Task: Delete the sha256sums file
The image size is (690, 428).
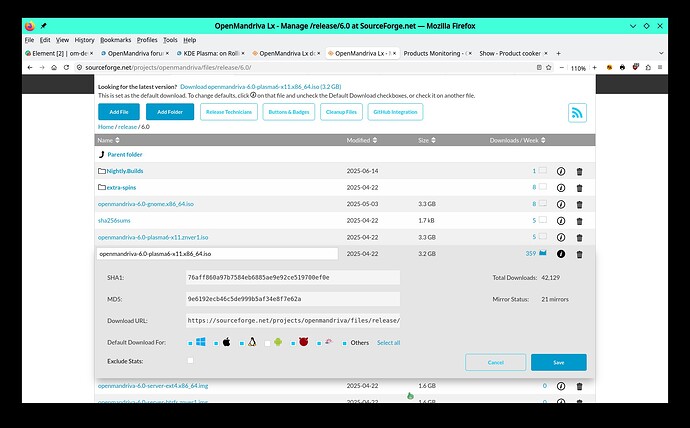Action: [580, 221]
